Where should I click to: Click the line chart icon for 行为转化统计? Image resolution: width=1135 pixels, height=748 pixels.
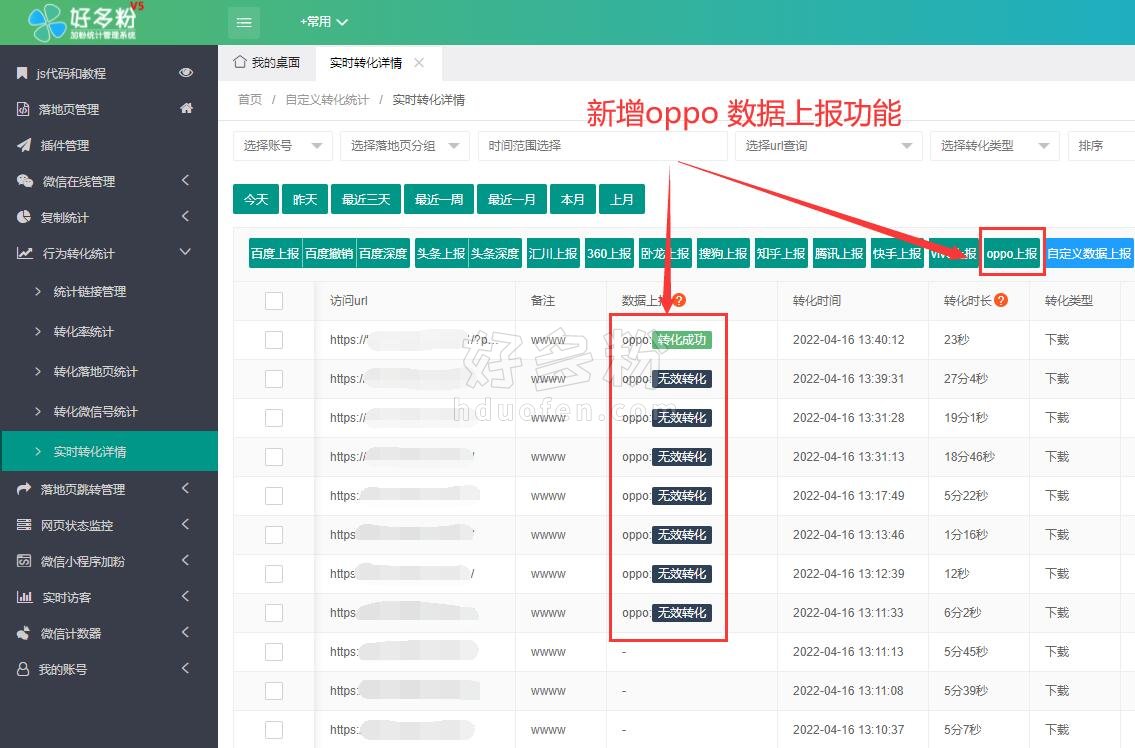coord(25,253)
